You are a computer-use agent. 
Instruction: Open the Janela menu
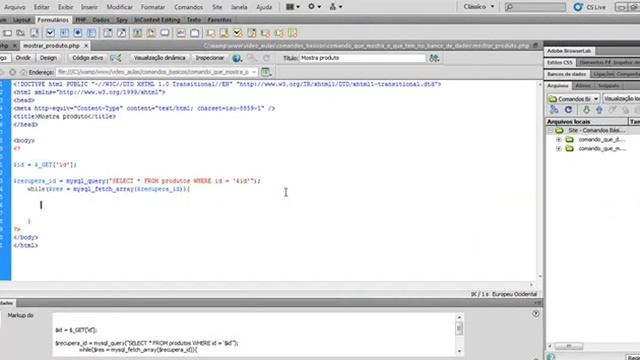(x=239, y=7)
